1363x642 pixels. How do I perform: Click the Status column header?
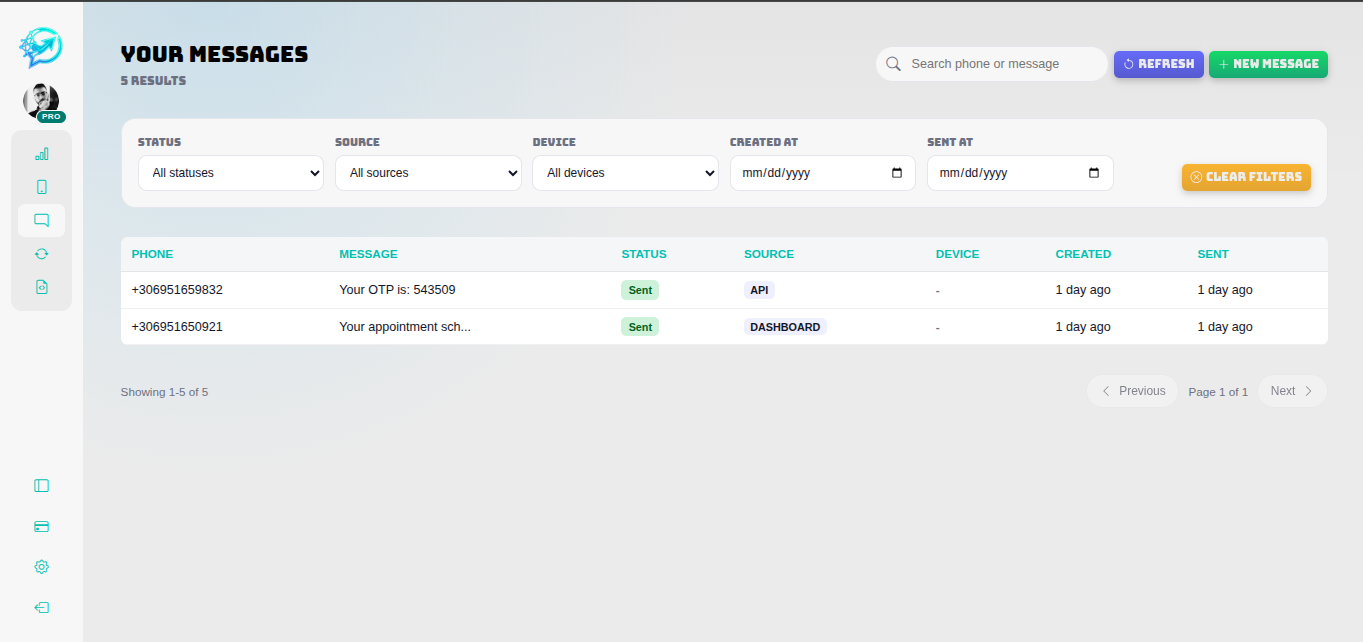pos(644,254)
